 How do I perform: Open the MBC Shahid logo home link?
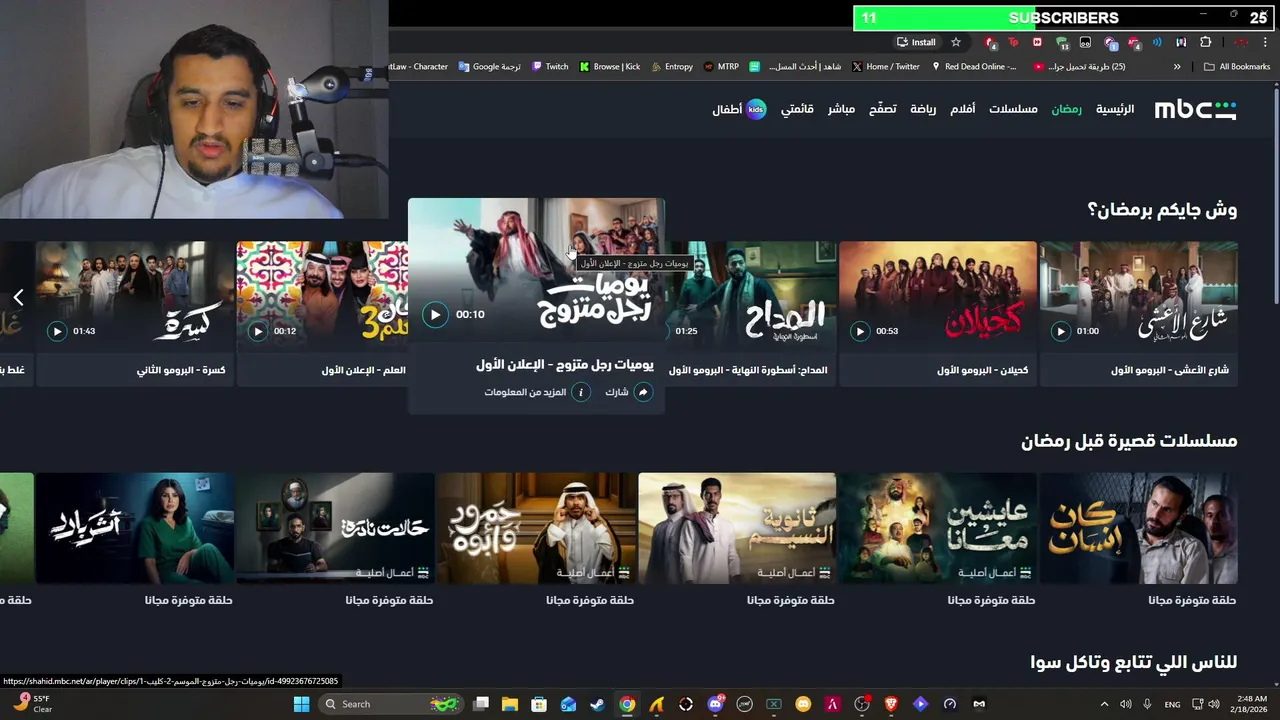click(1195, 109)
